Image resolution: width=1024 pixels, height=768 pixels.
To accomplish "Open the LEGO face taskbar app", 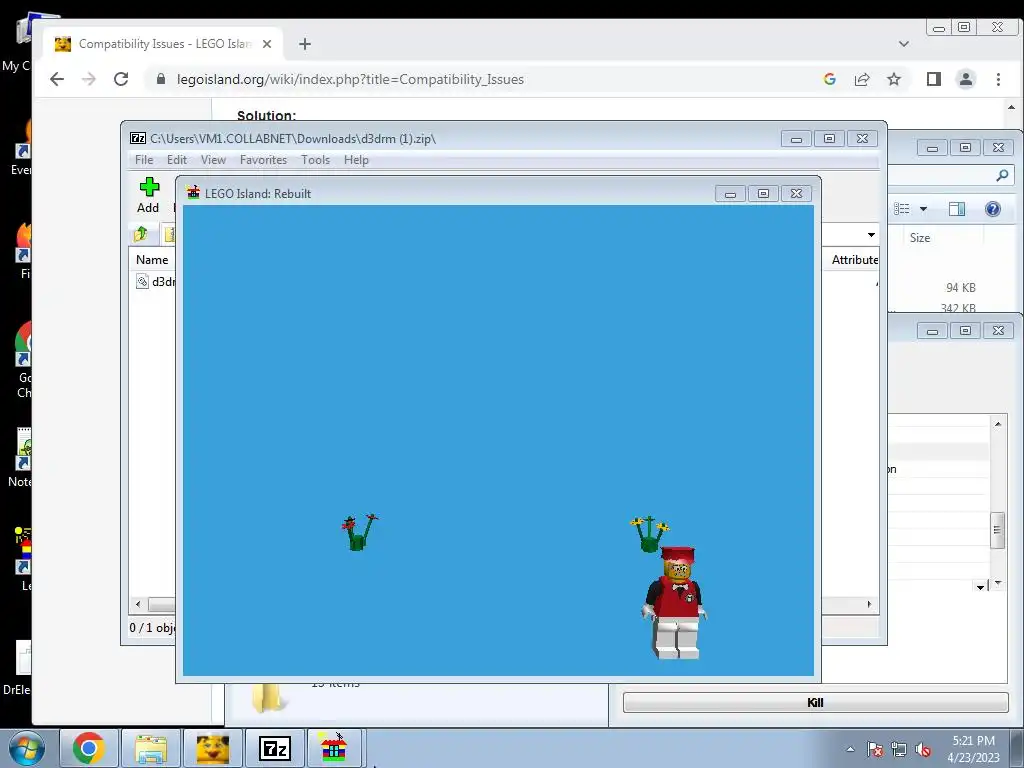I will [213, 748].
